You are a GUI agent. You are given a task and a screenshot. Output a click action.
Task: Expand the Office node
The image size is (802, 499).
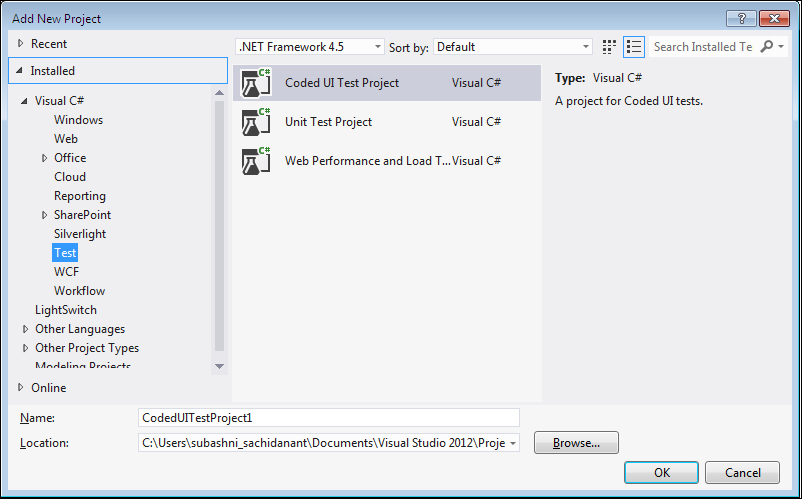coord(44,158)
